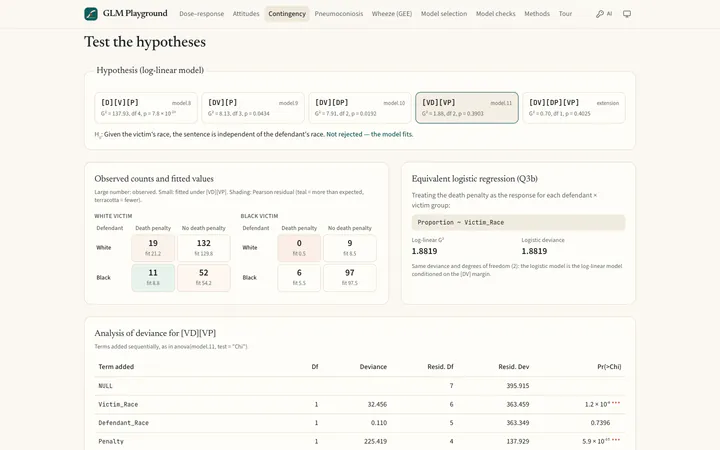The width and height of the screenshot is (720, 450).
Task: Click the 'Not rejected — the model fits' text
Action: [x=370, y=135]
